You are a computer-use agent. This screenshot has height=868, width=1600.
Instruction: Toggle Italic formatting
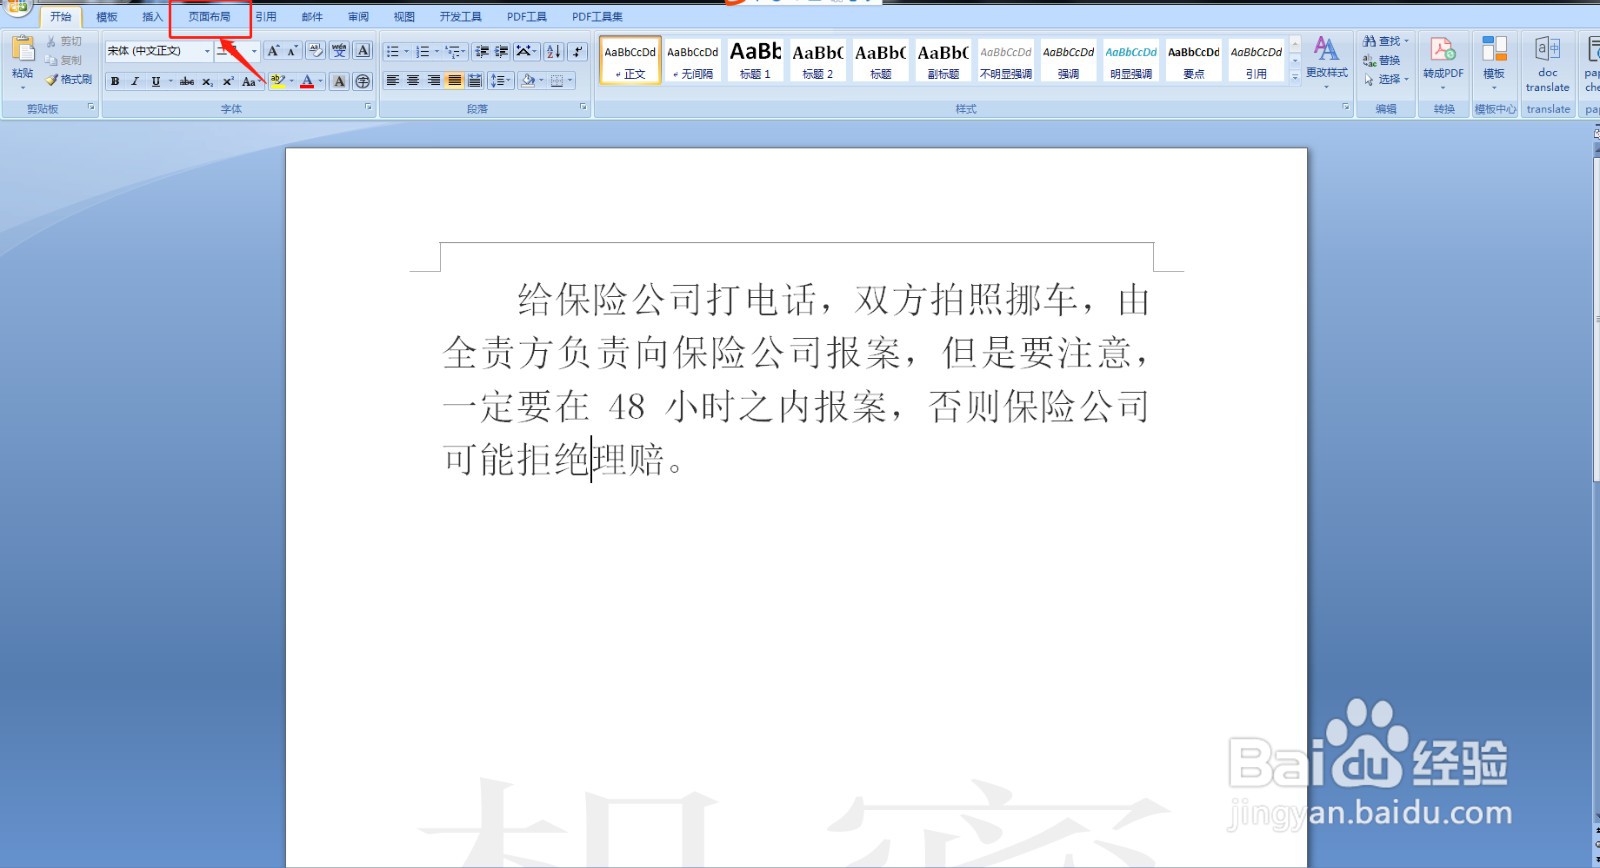point(135,82)
